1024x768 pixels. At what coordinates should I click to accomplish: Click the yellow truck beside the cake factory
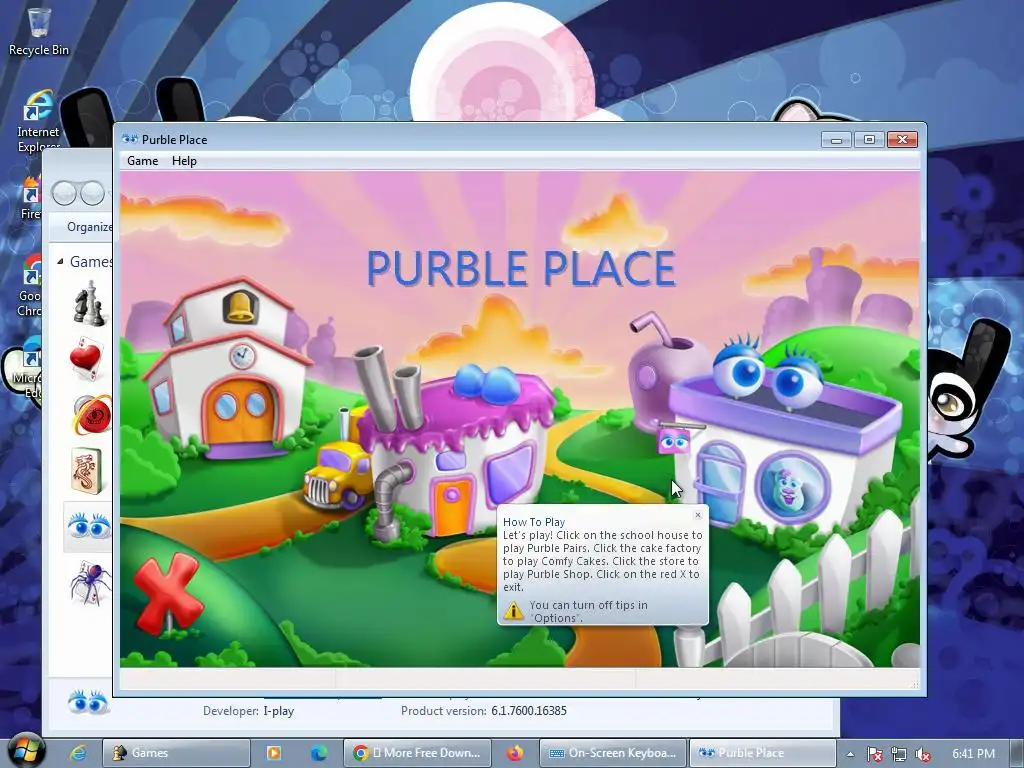338,475
